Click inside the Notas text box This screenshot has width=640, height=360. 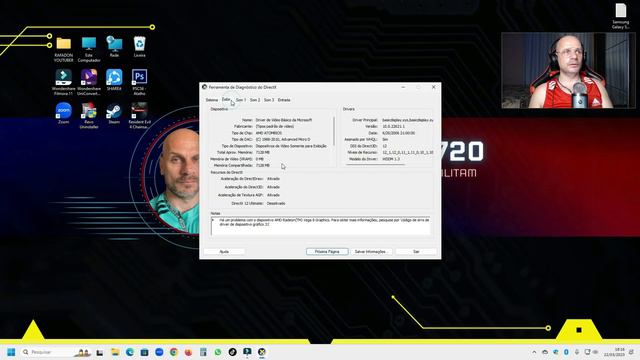pos(320,226)
